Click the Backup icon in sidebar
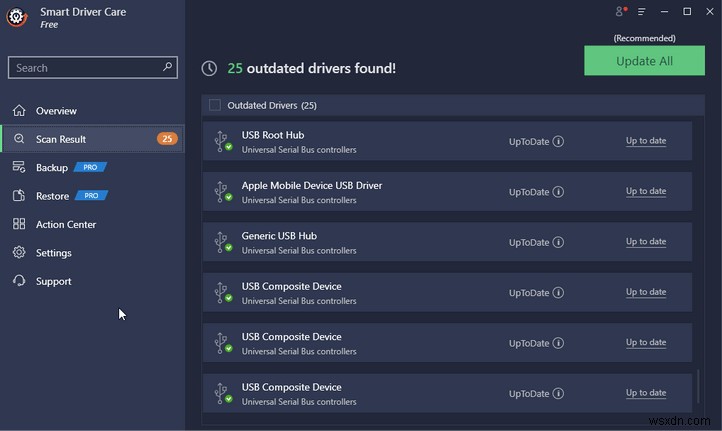The width and height of the screenshot is (722, 431). (x=19, y=167)
